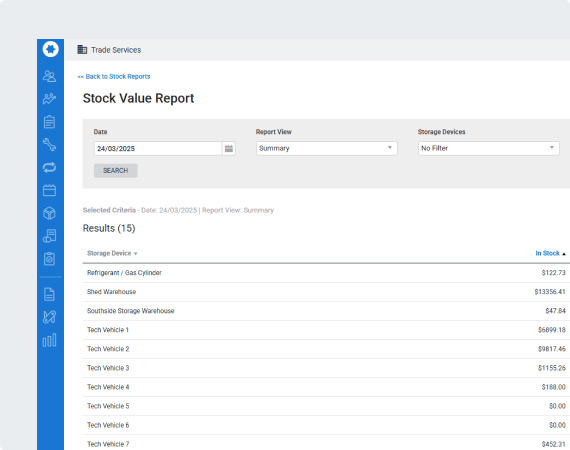Click the $188.00 stock value

pos(553,387)
